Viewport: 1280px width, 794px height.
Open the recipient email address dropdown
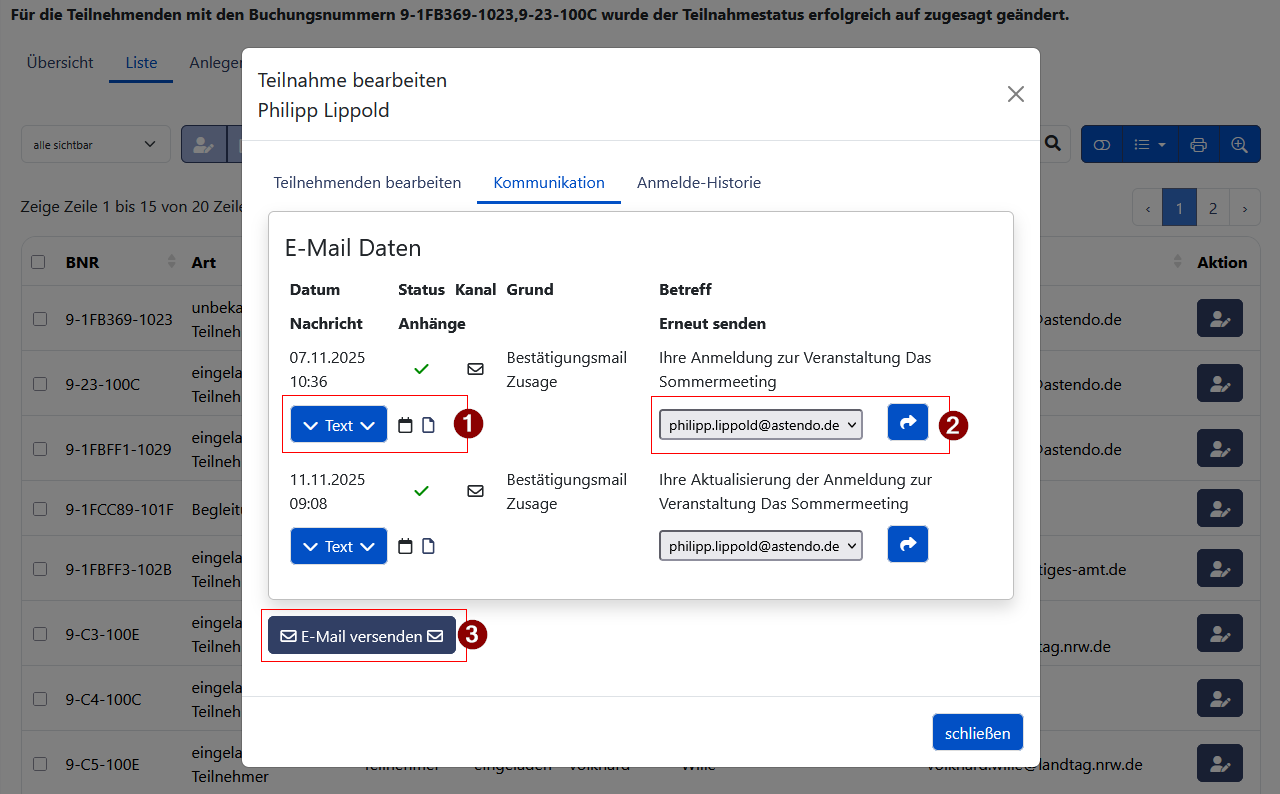coord(760,423)
